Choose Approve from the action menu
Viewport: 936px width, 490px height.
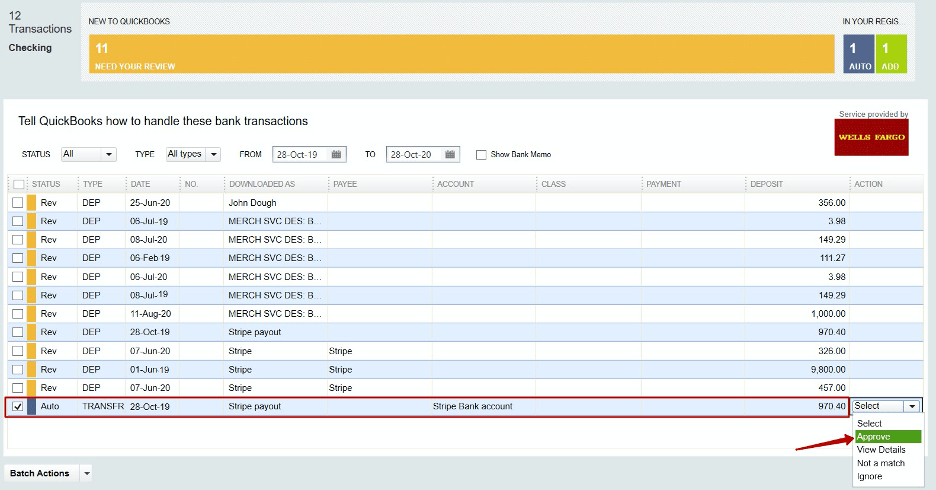888,437
